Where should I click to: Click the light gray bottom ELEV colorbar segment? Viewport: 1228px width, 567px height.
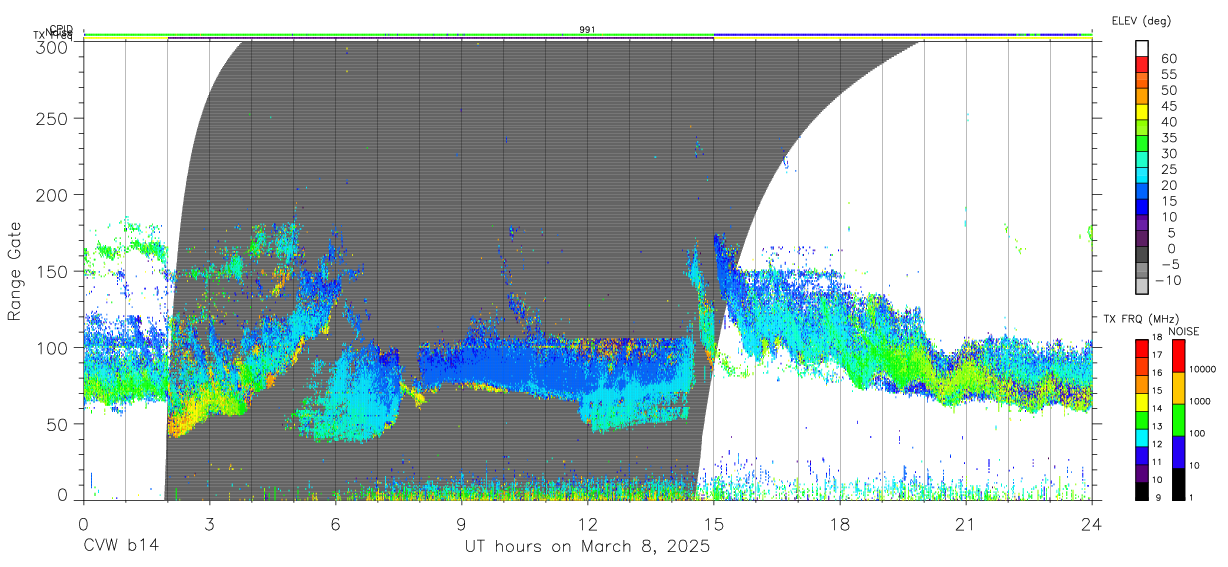click(x=1142, y=287)
